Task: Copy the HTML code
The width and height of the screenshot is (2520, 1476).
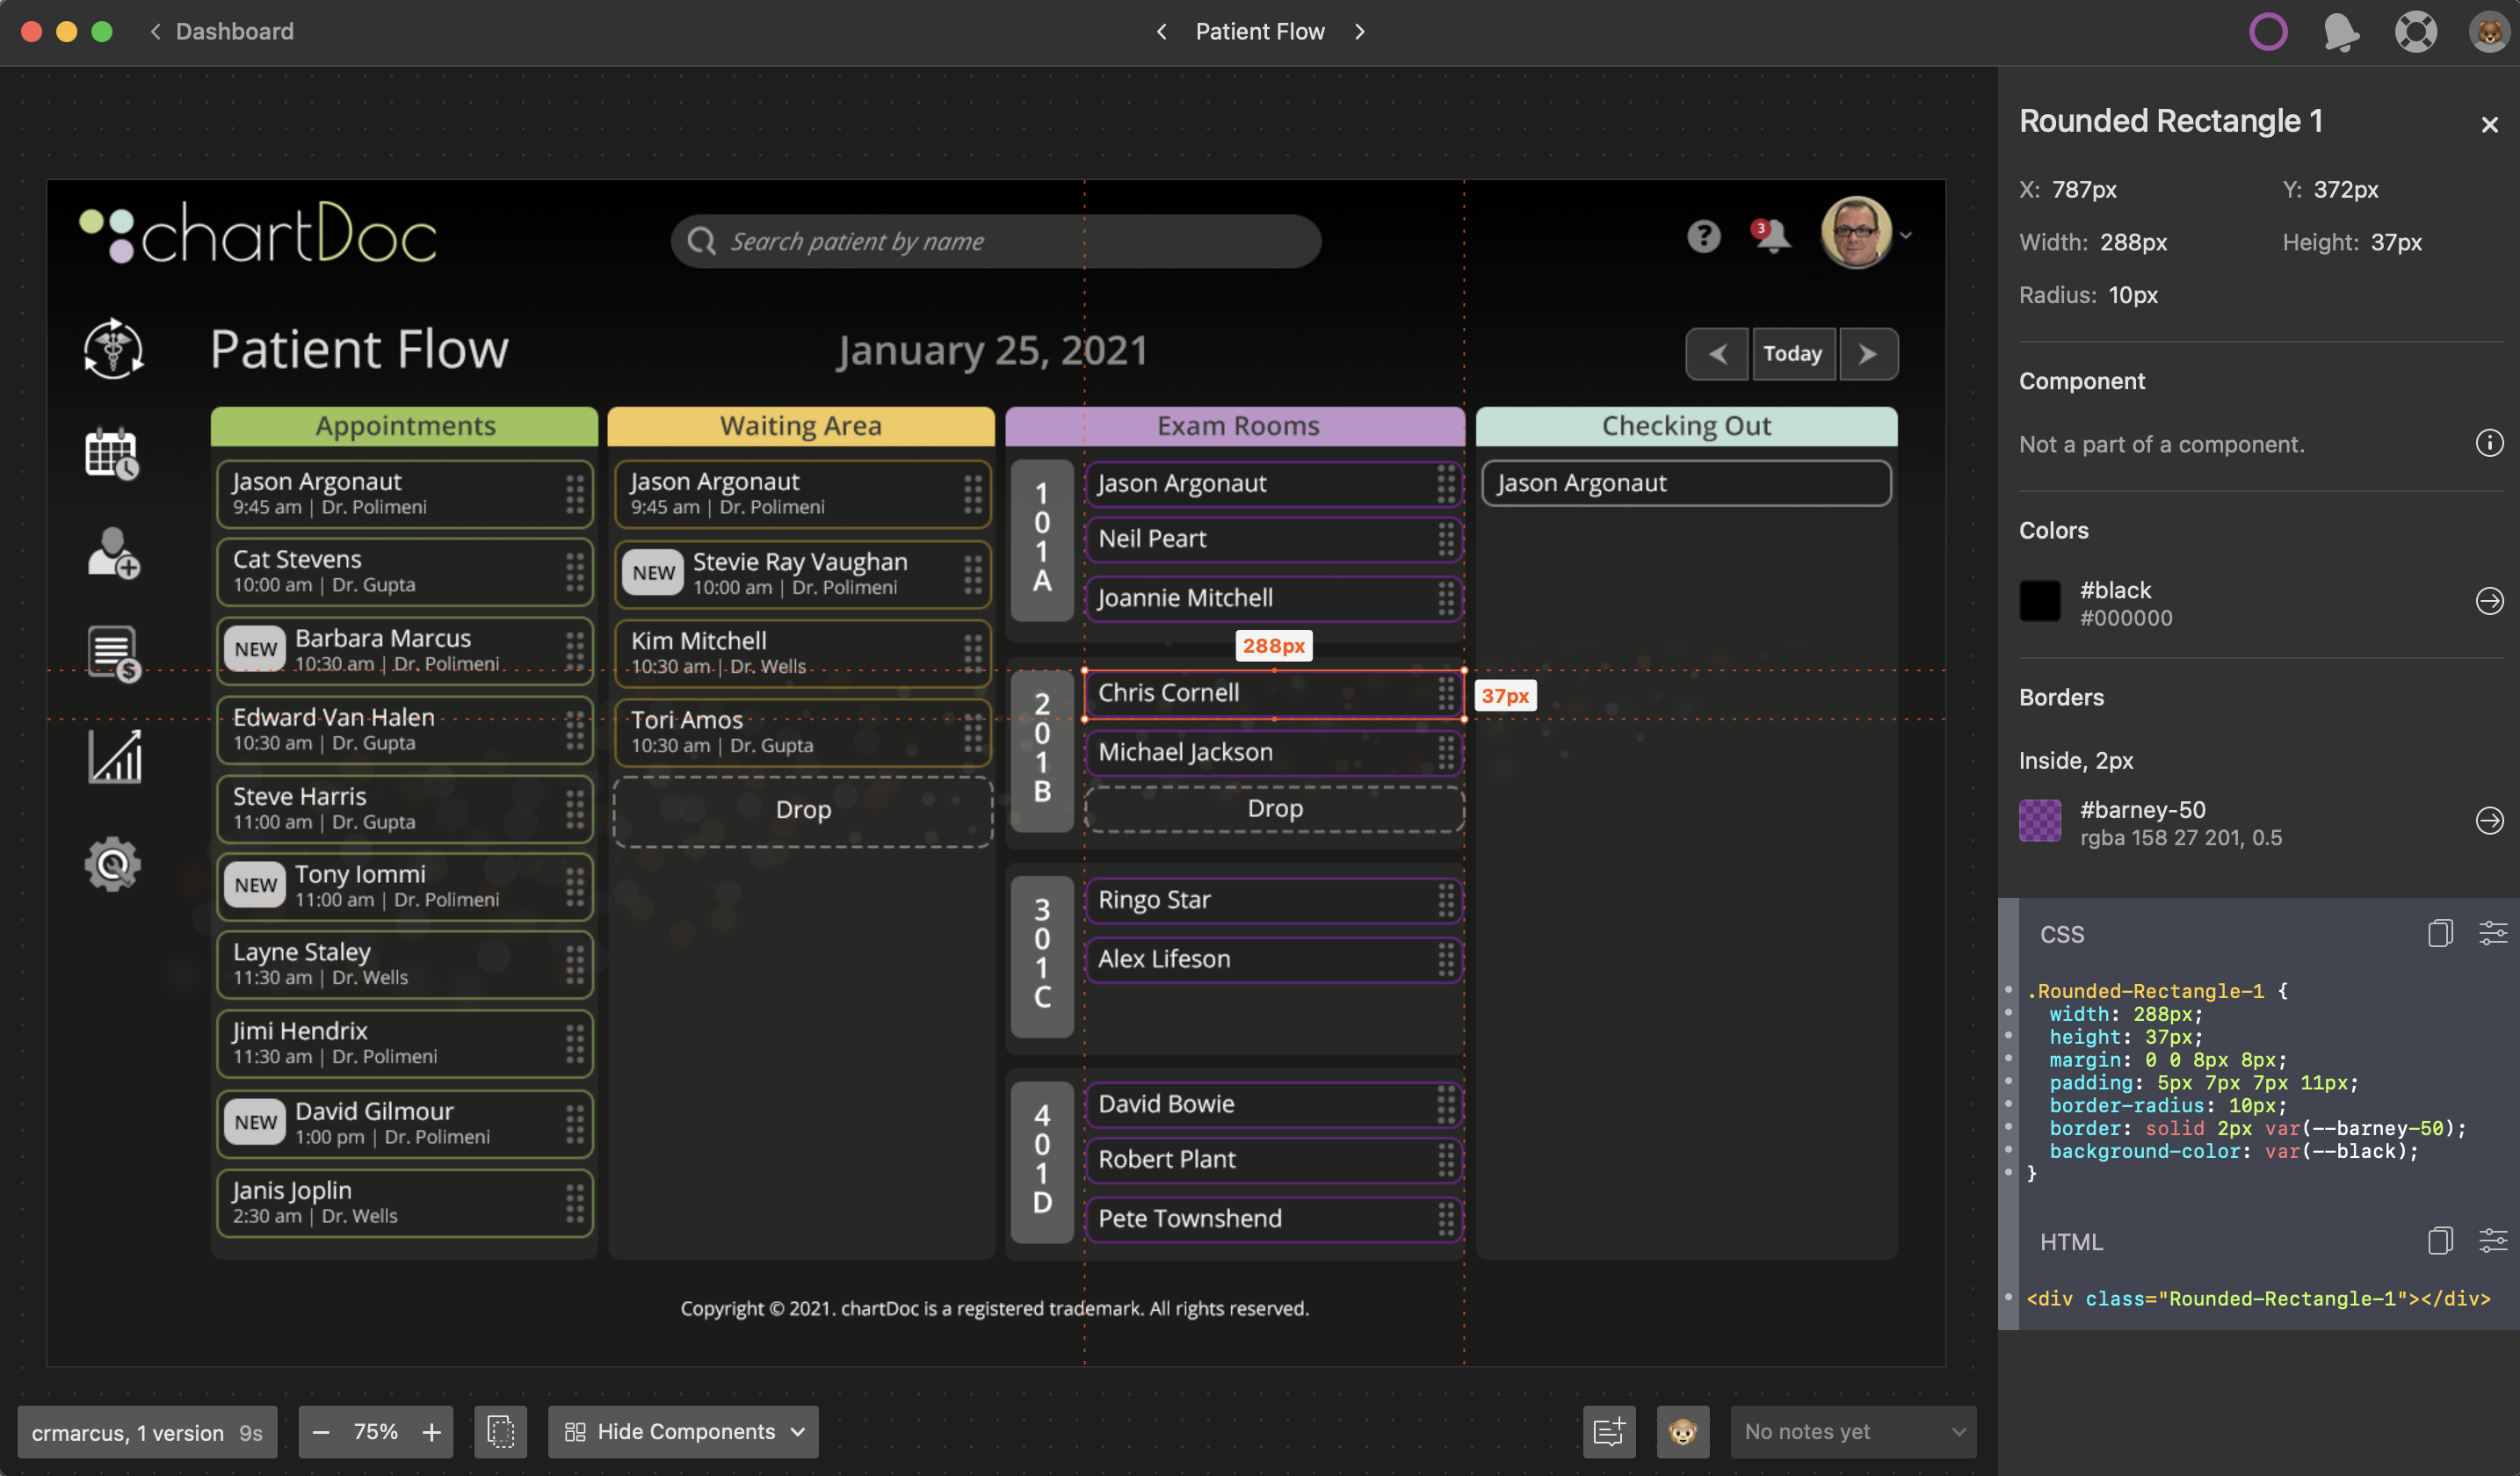Action: 2440,1241
